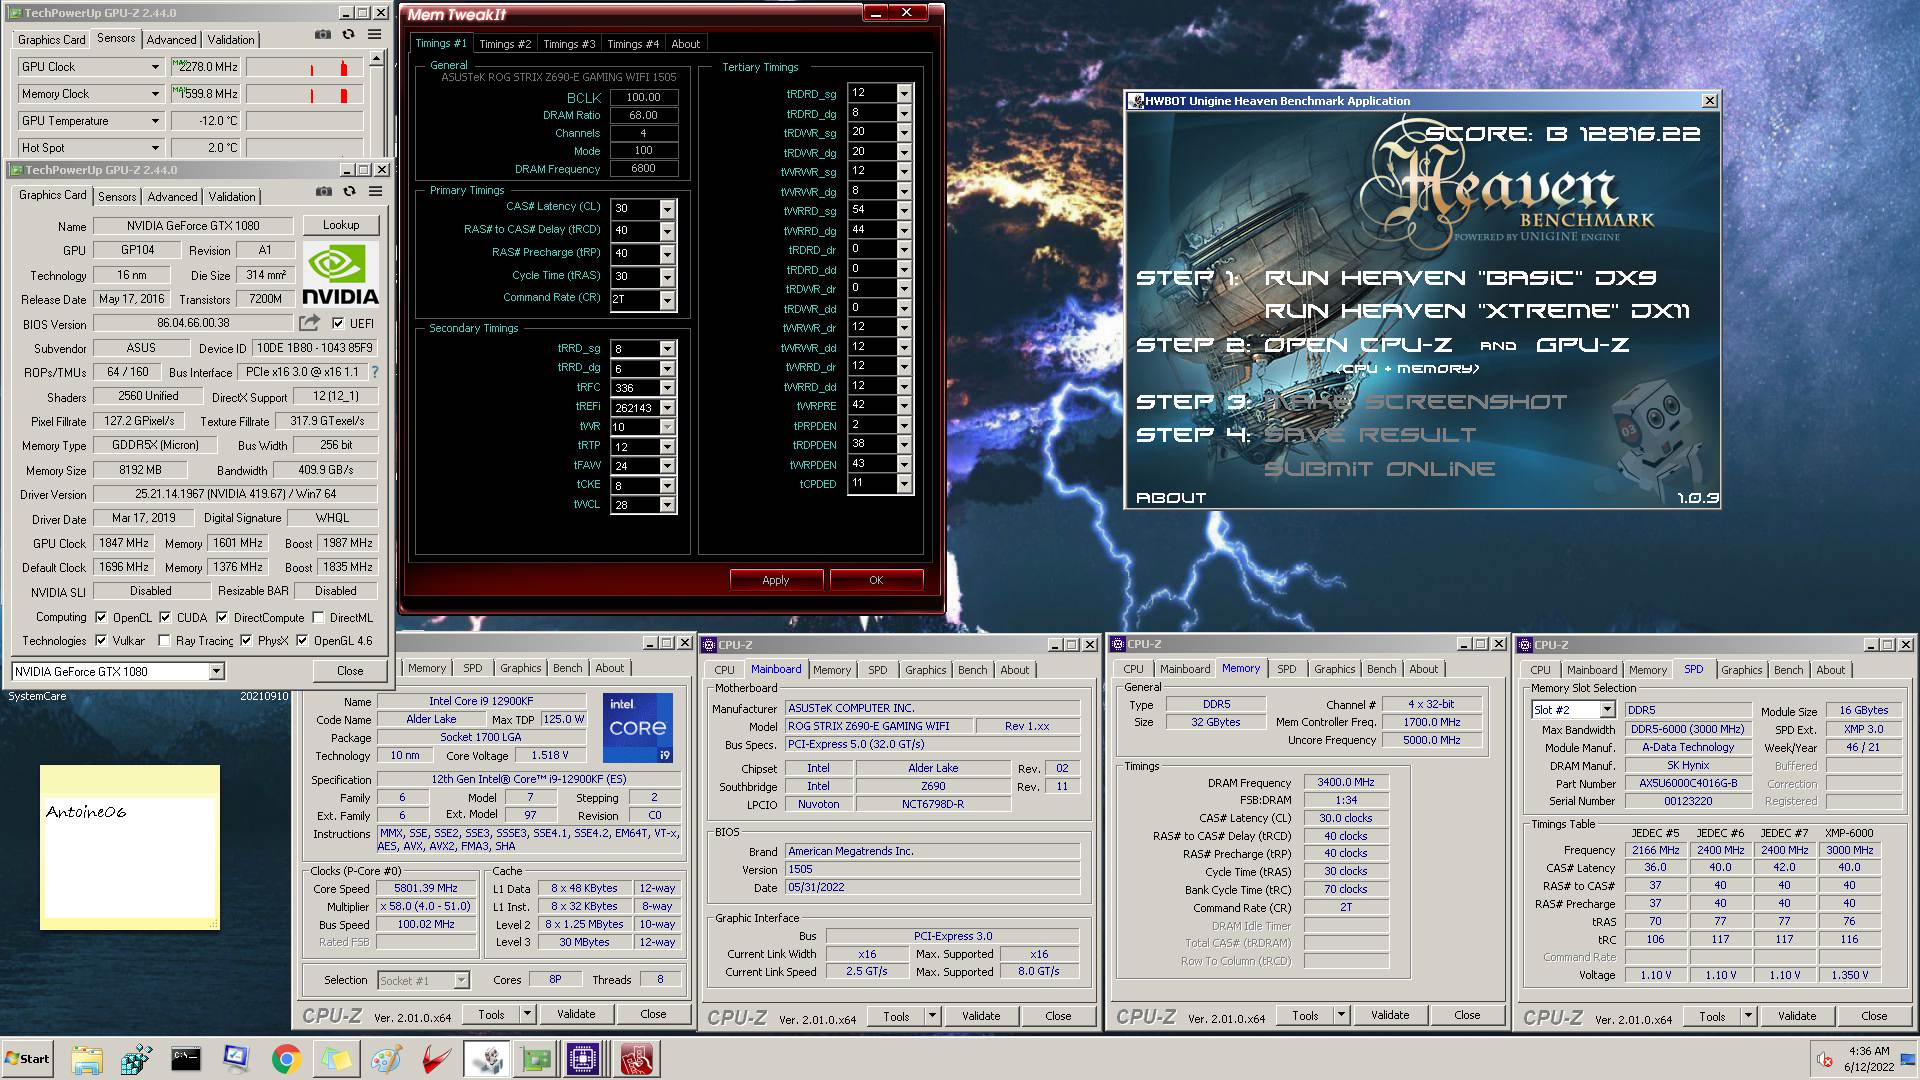The image size is (1920, 1080).
Task: Expand the GPU Temperature sensor dropdown
Action: tap(155, 121)
